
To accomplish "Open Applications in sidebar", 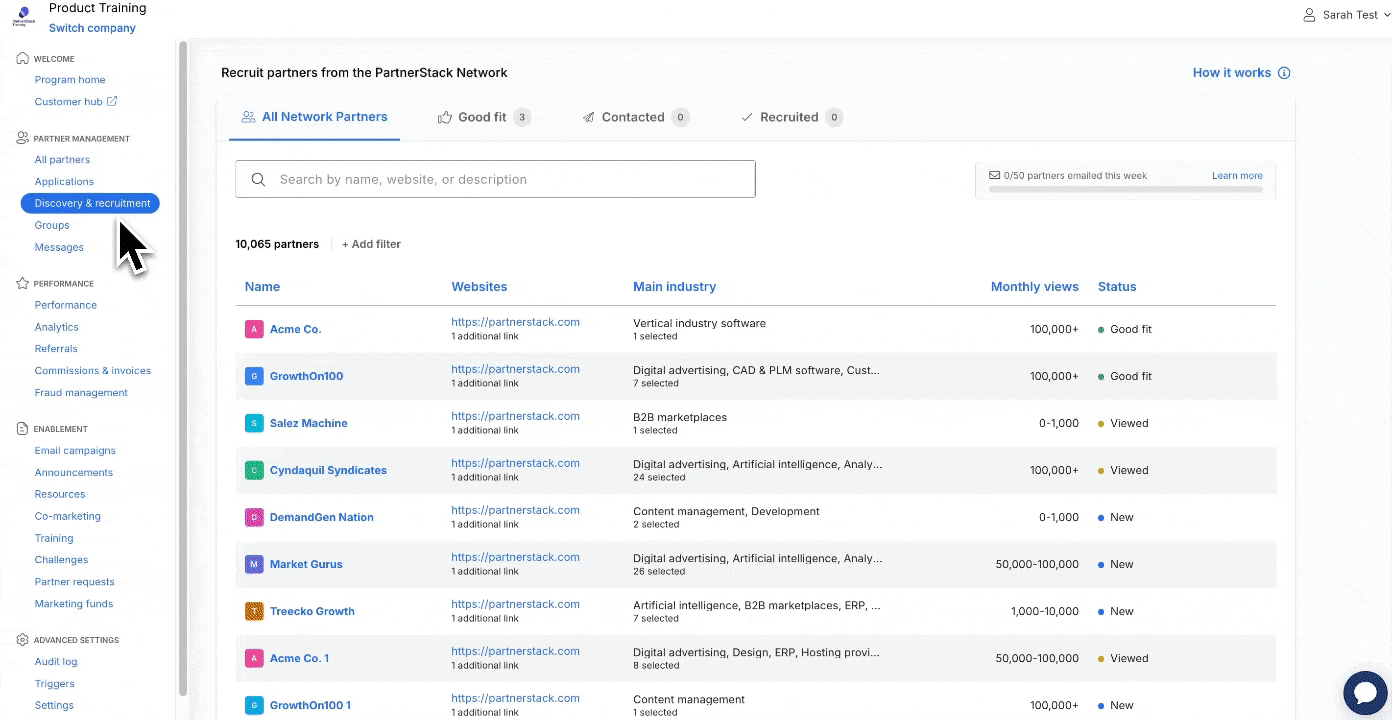I will tap(64, 181).
